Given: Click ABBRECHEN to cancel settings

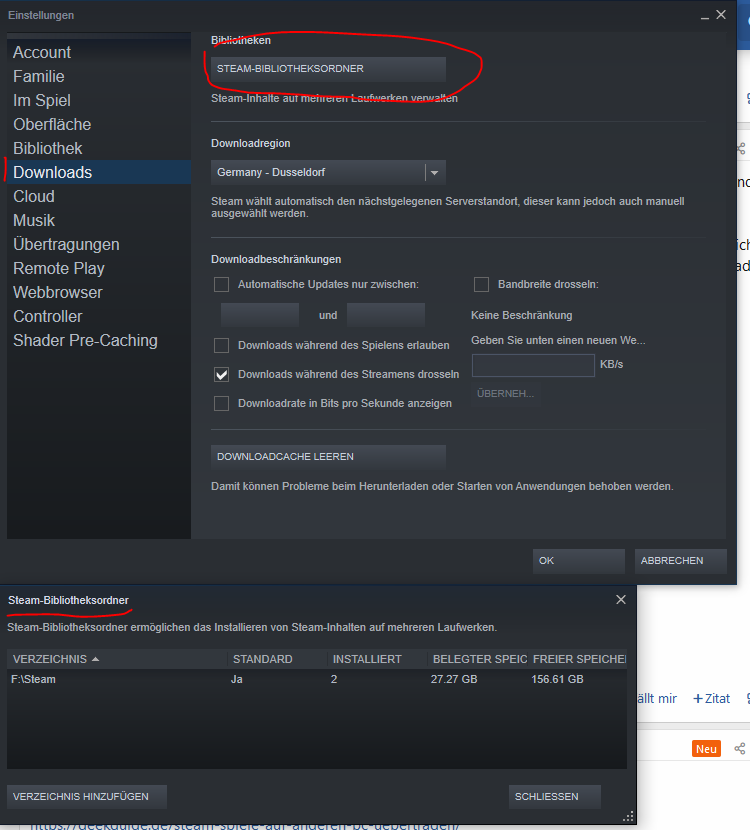Looking at the screenshot, I should pyautogui.click(x=681, y=561).
